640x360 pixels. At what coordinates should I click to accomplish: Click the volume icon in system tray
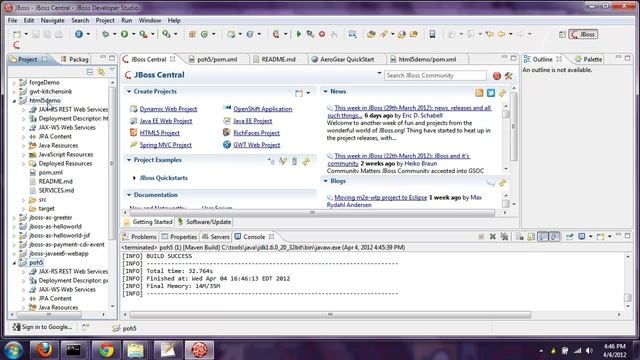pos(589,351)
